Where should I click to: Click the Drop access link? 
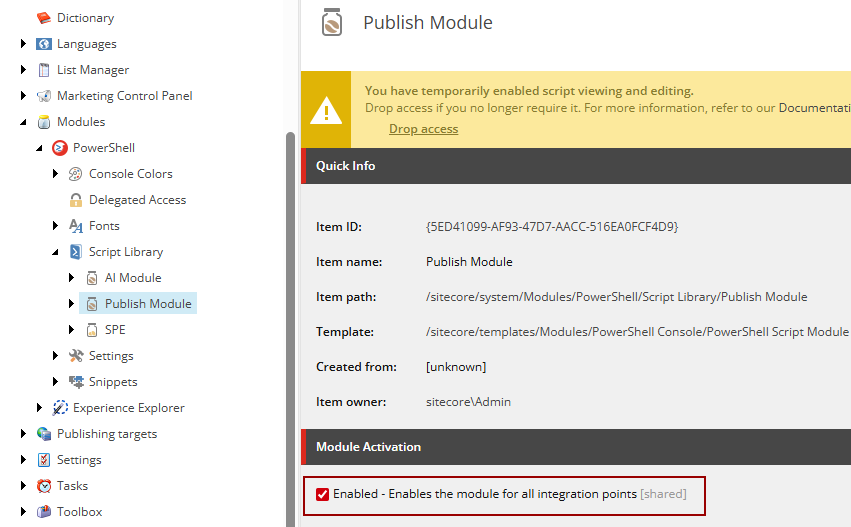423,129
